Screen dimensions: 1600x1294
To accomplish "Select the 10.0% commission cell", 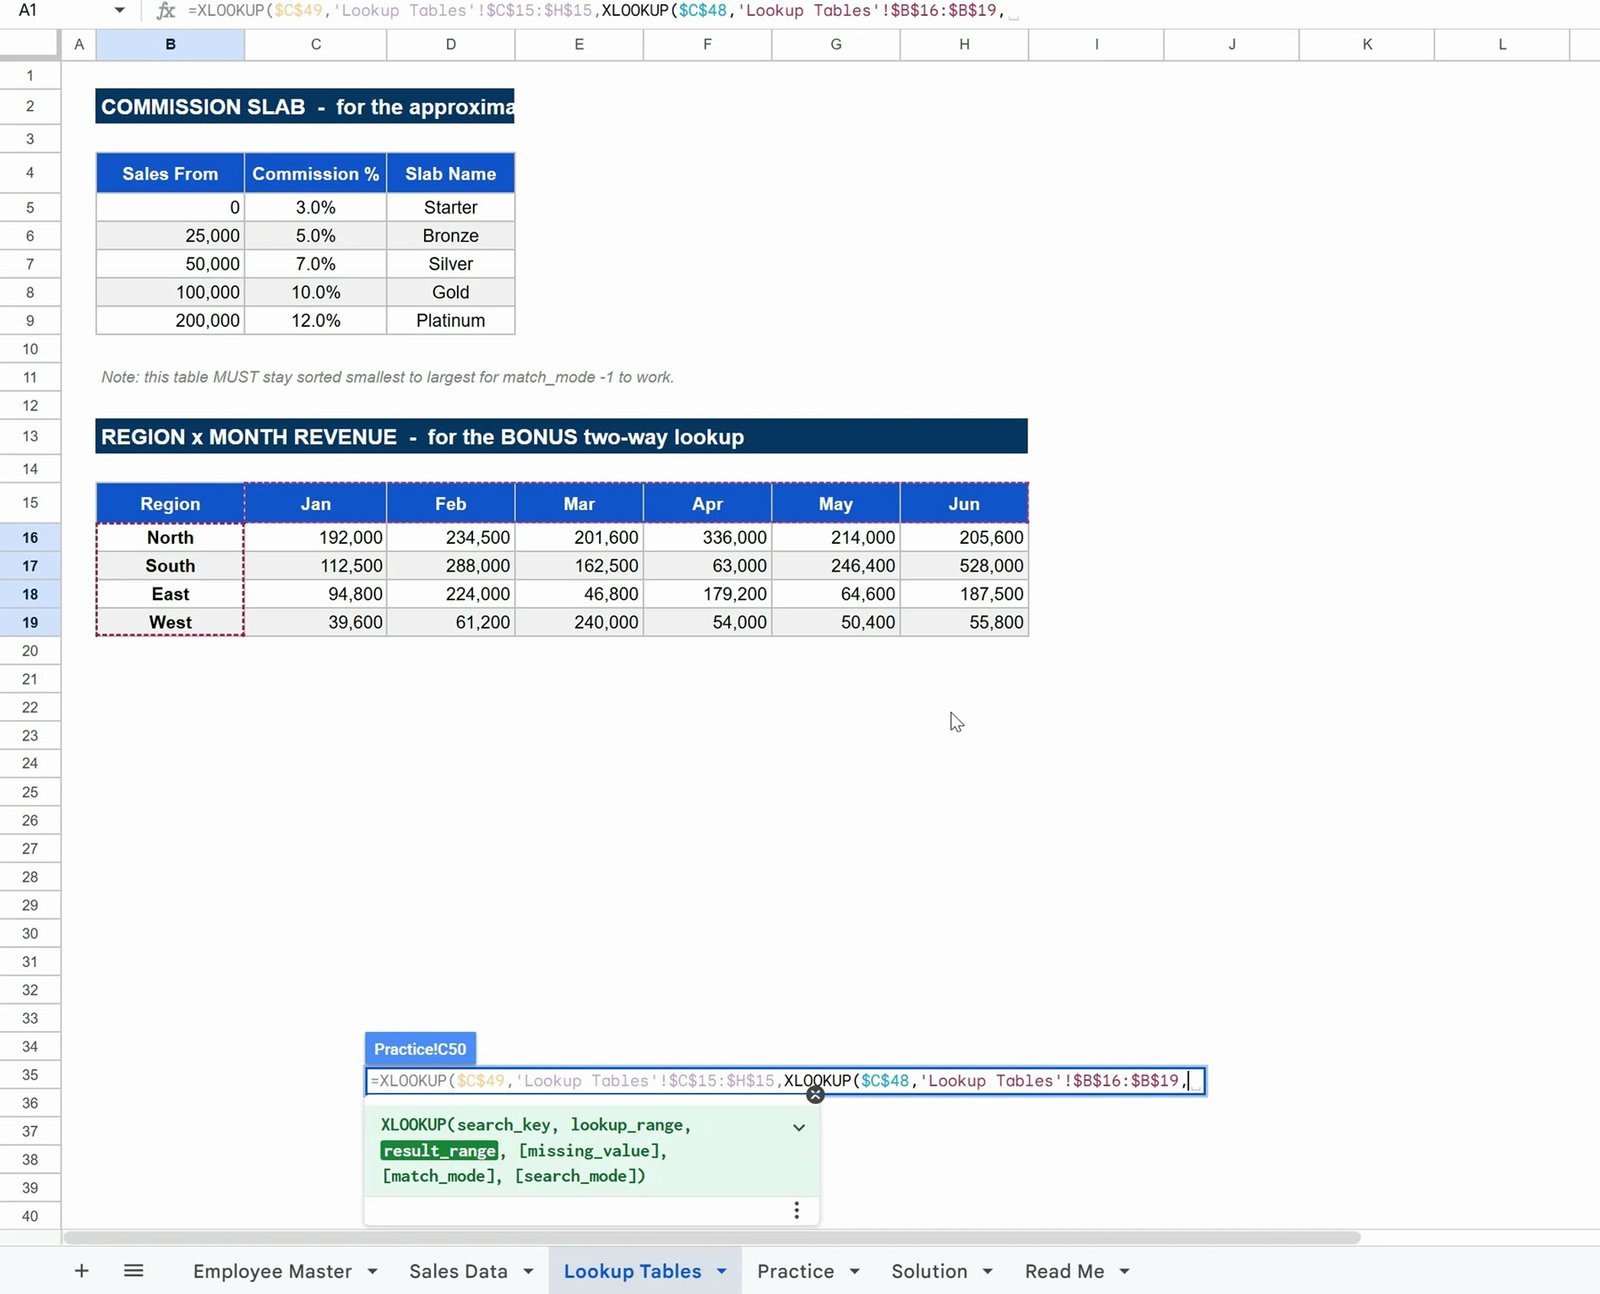I will 316,292.
